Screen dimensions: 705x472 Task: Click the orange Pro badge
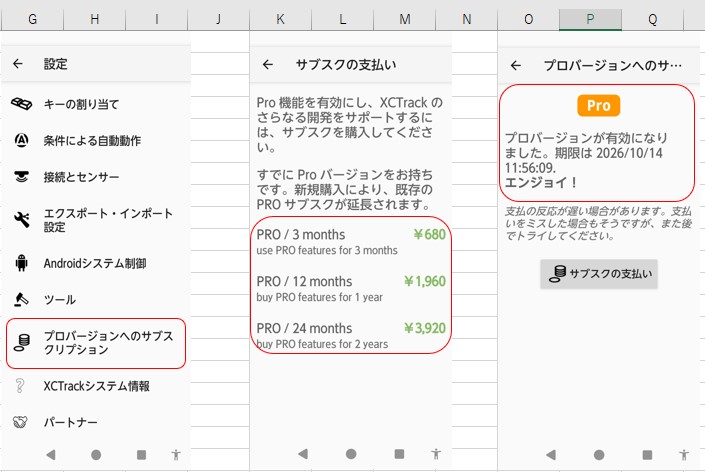[x=598, y=106]
